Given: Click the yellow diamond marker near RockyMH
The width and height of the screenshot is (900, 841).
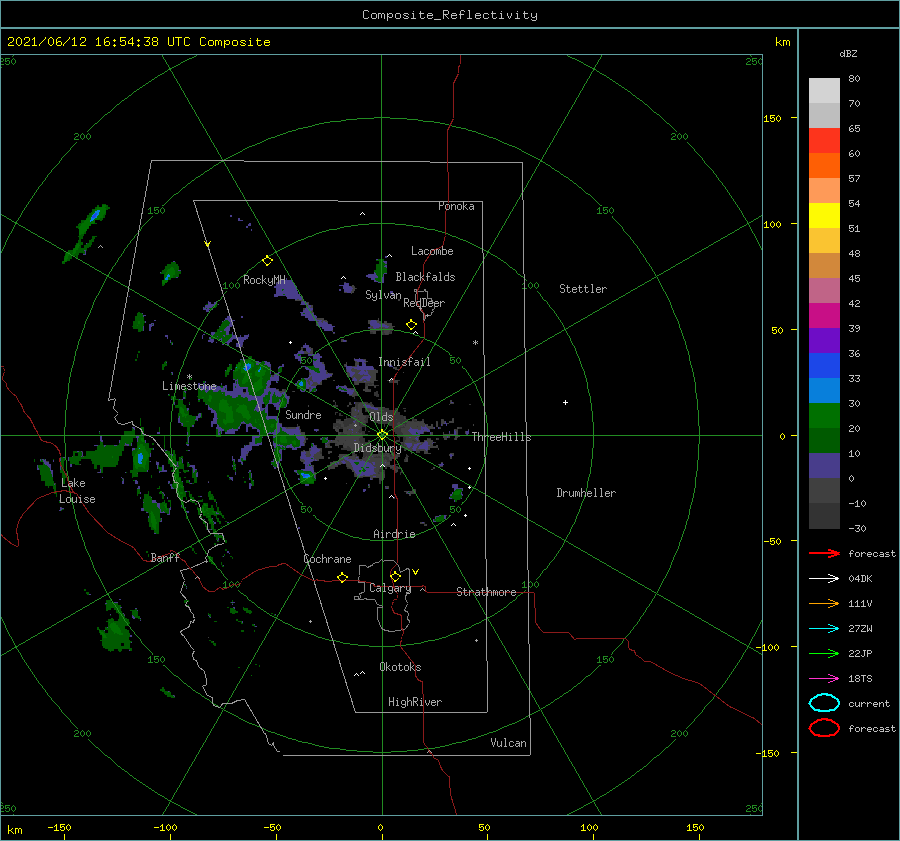Looking at the screenshot, I should point(267,261).
